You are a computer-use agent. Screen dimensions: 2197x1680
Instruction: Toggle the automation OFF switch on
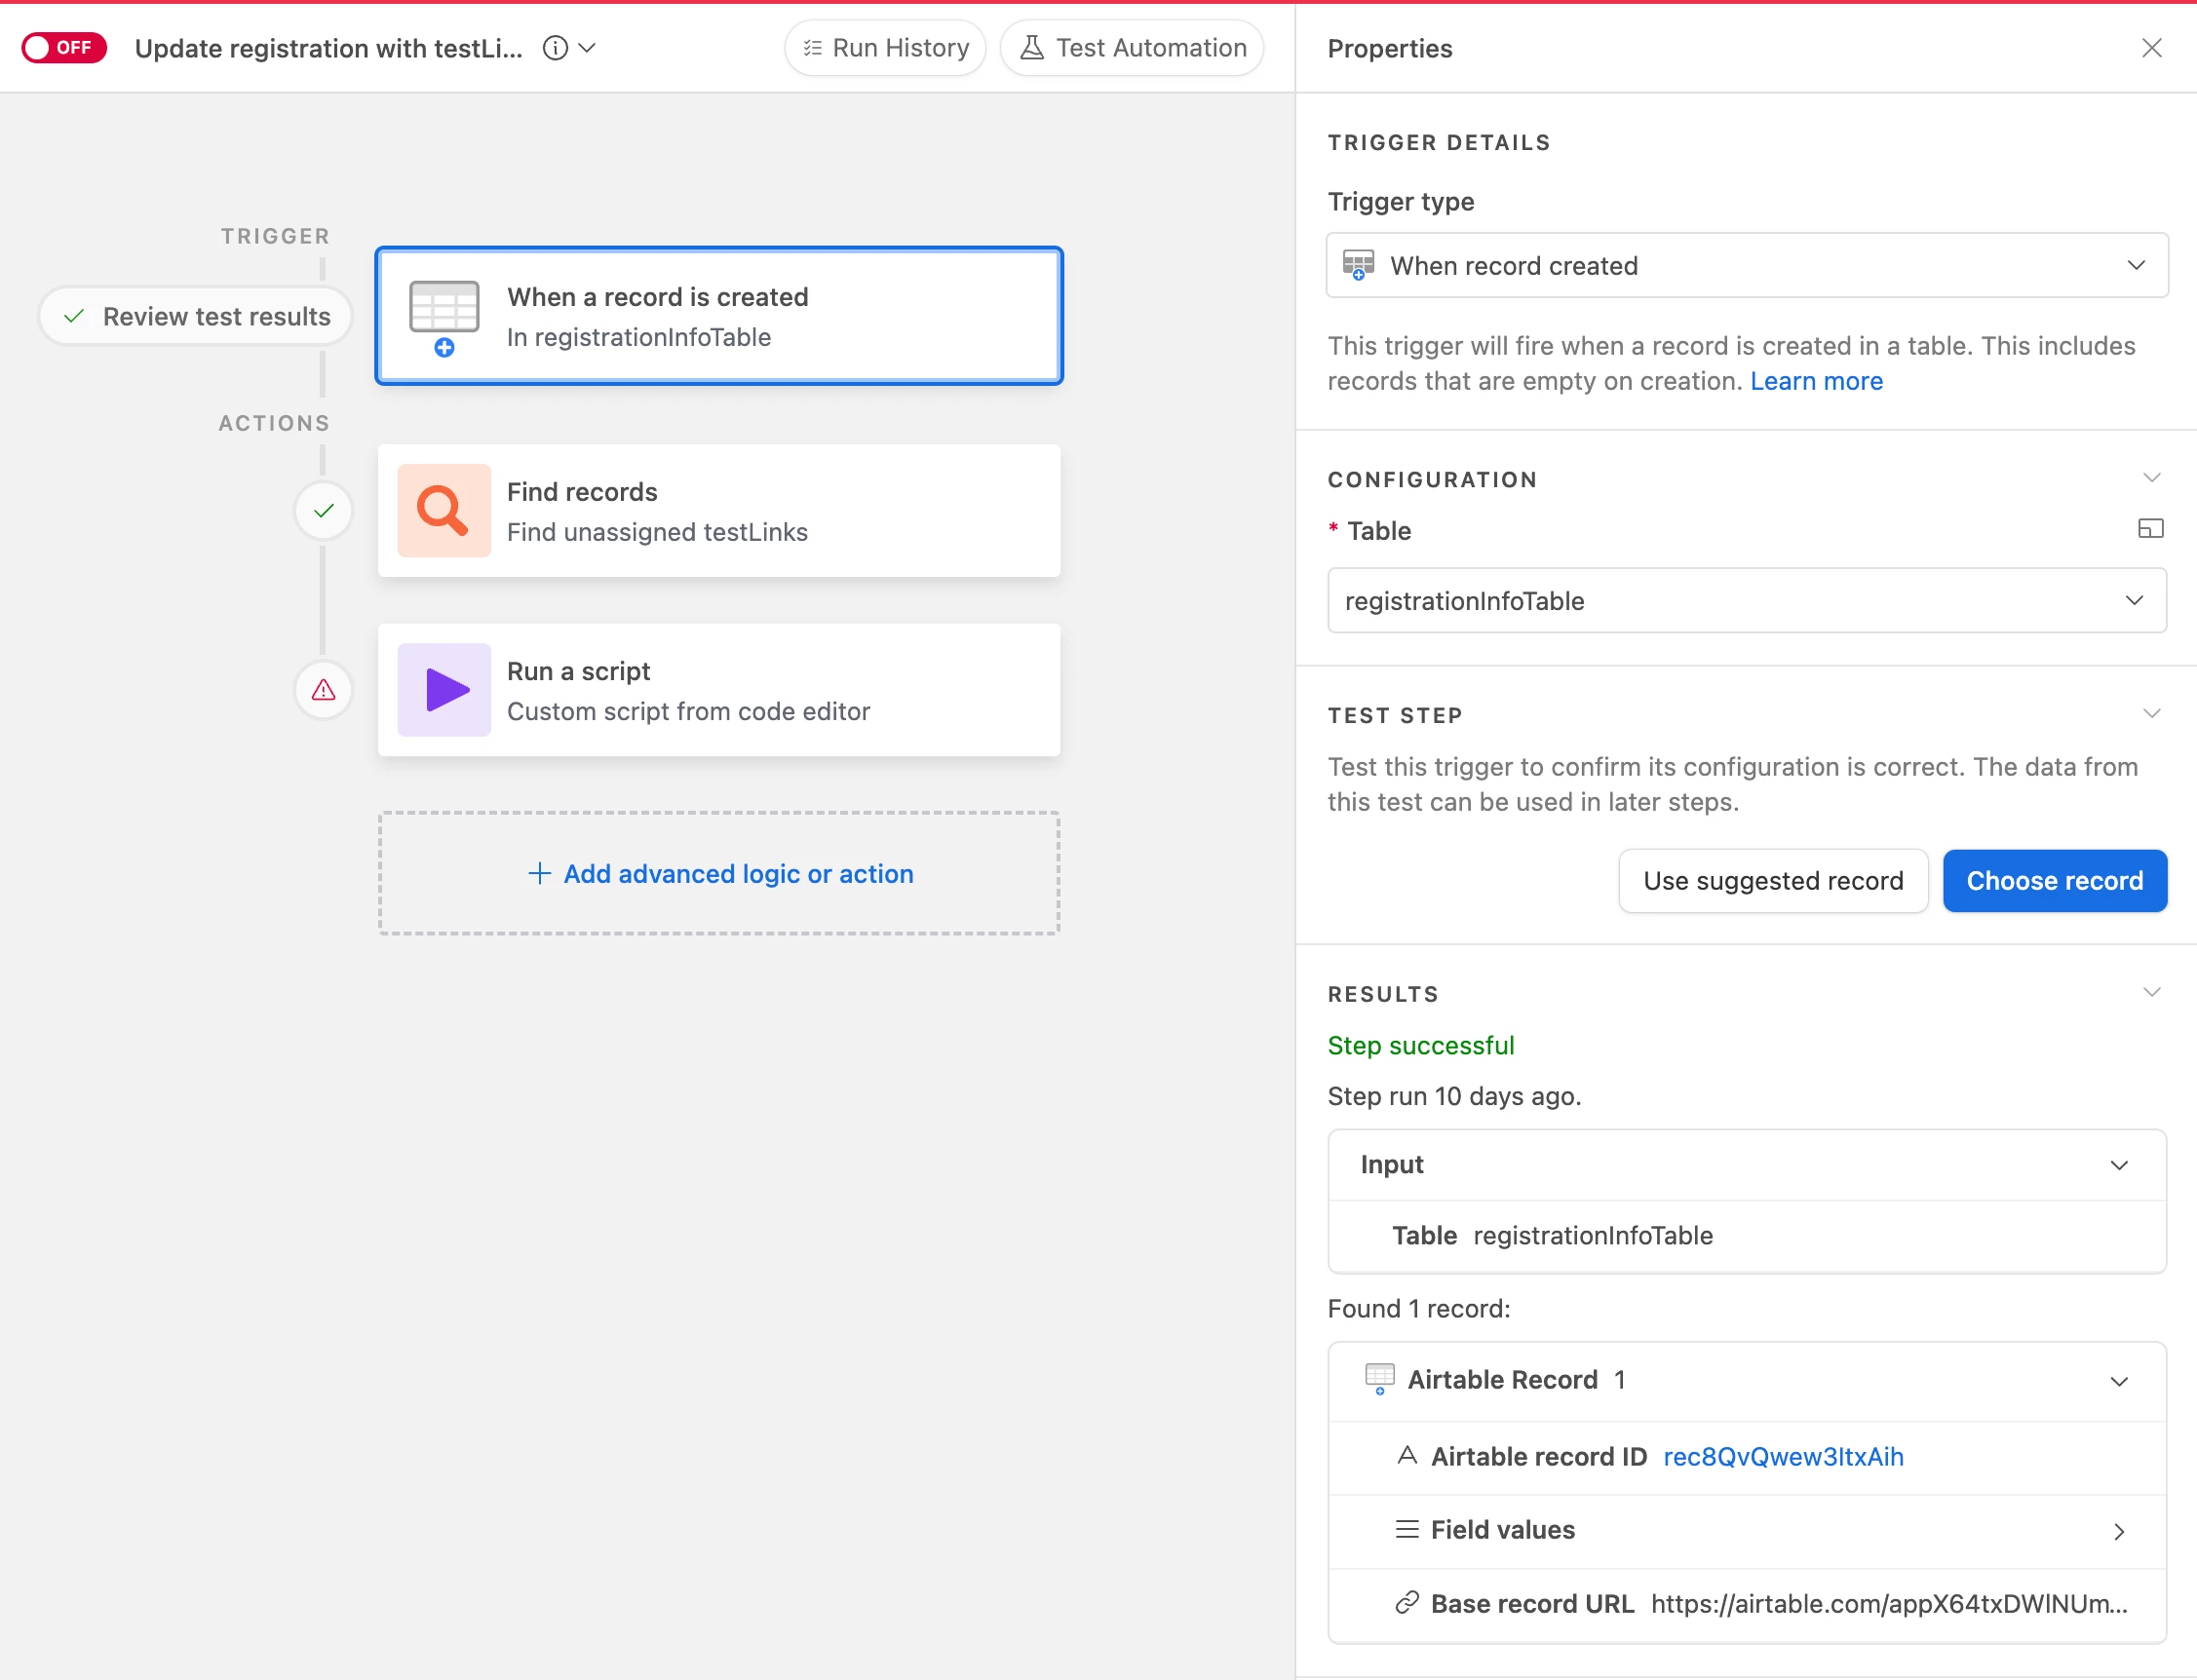[63, 47]
